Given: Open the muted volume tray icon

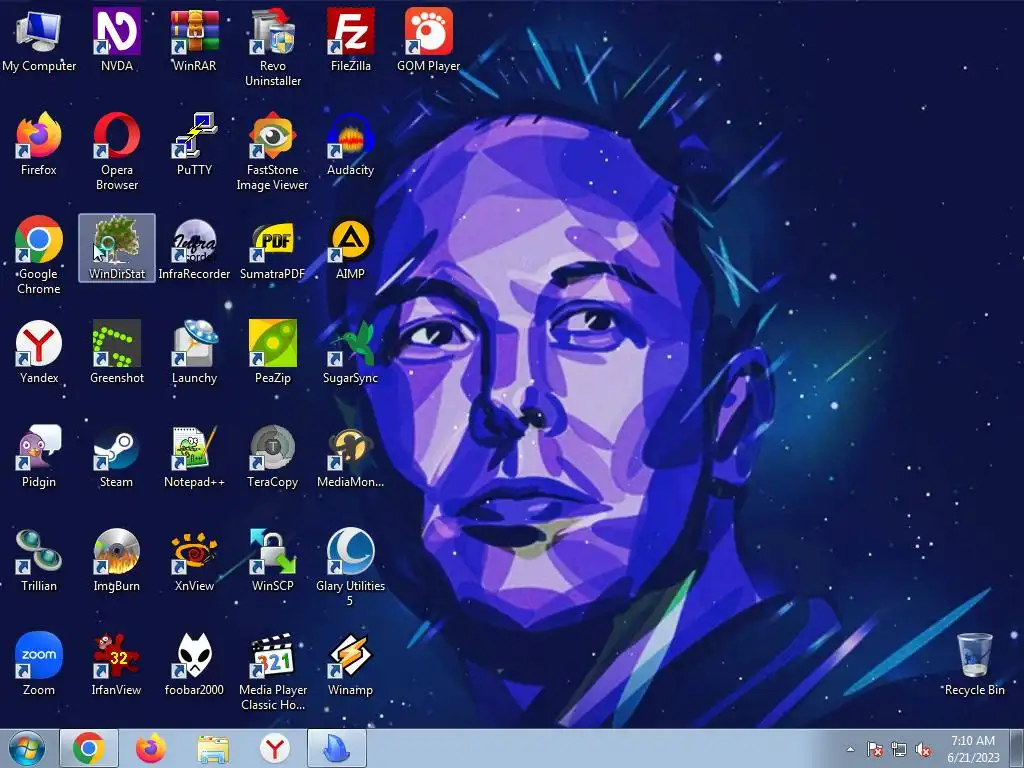Looking at the screenshot, I should click(923, 750).
